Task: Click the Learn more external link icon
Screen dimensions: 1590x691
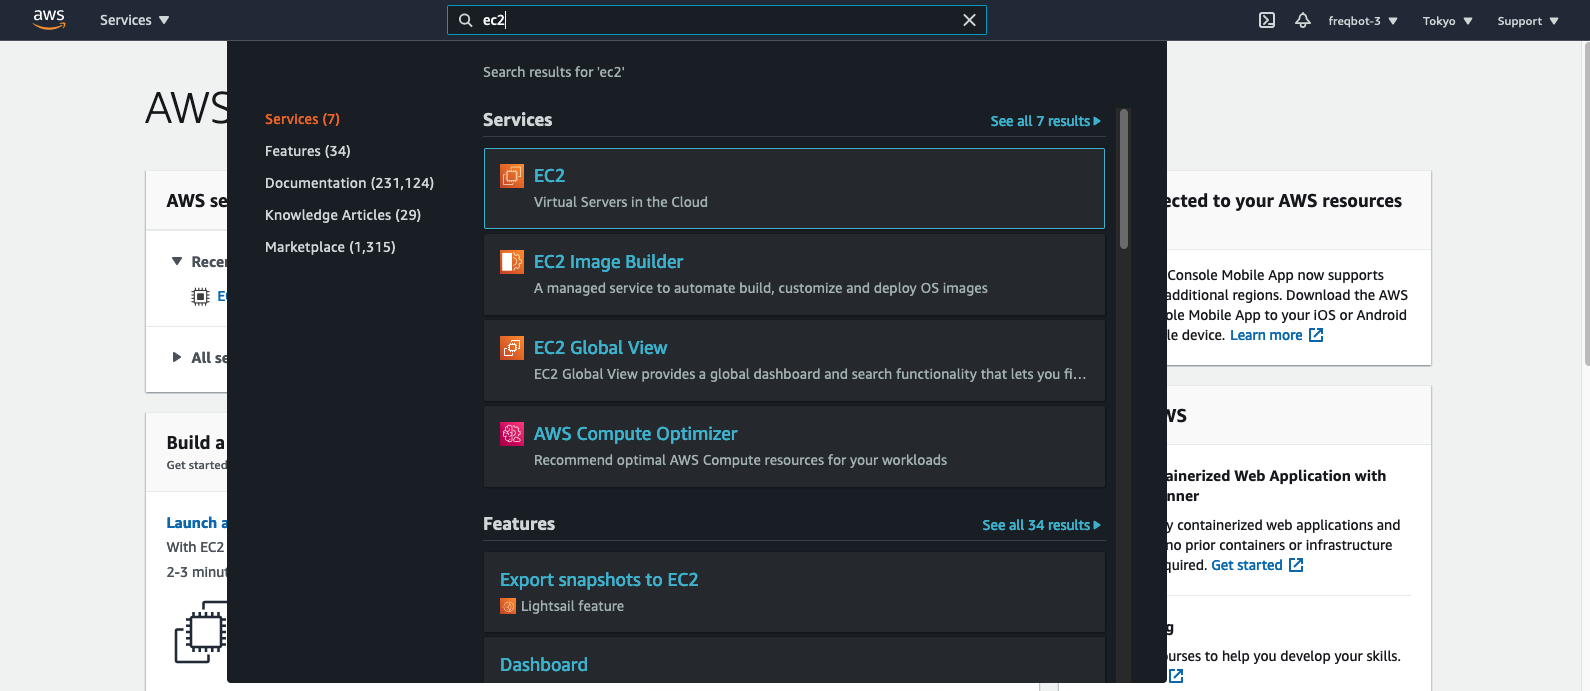Action: tap(1316, 335)
